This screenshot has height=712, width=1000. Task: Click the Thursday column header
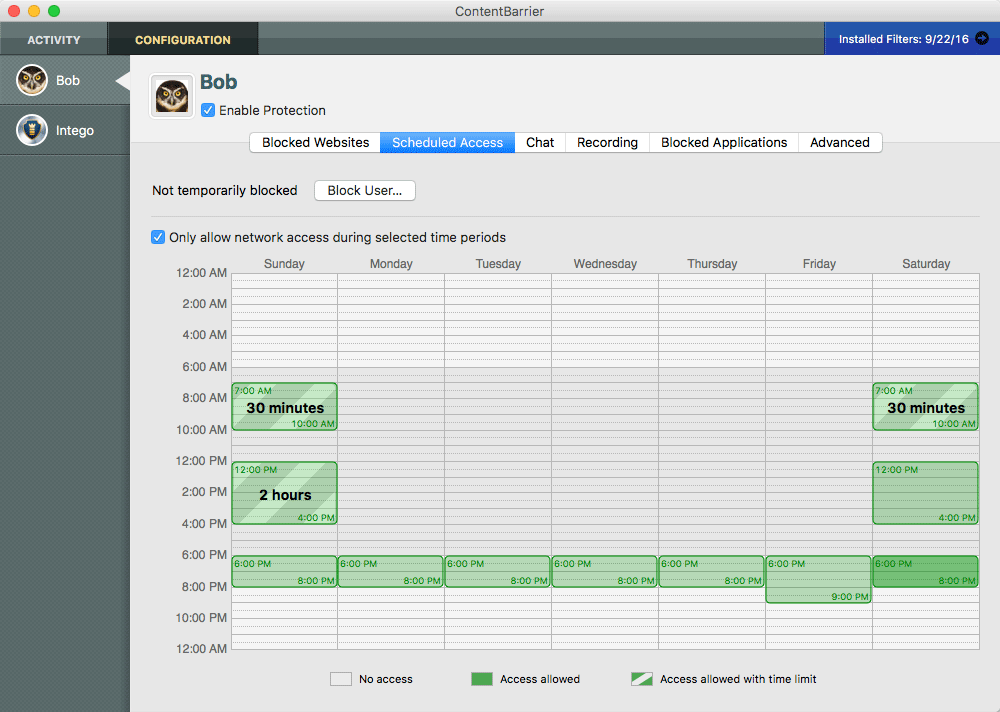coord(712,263)
